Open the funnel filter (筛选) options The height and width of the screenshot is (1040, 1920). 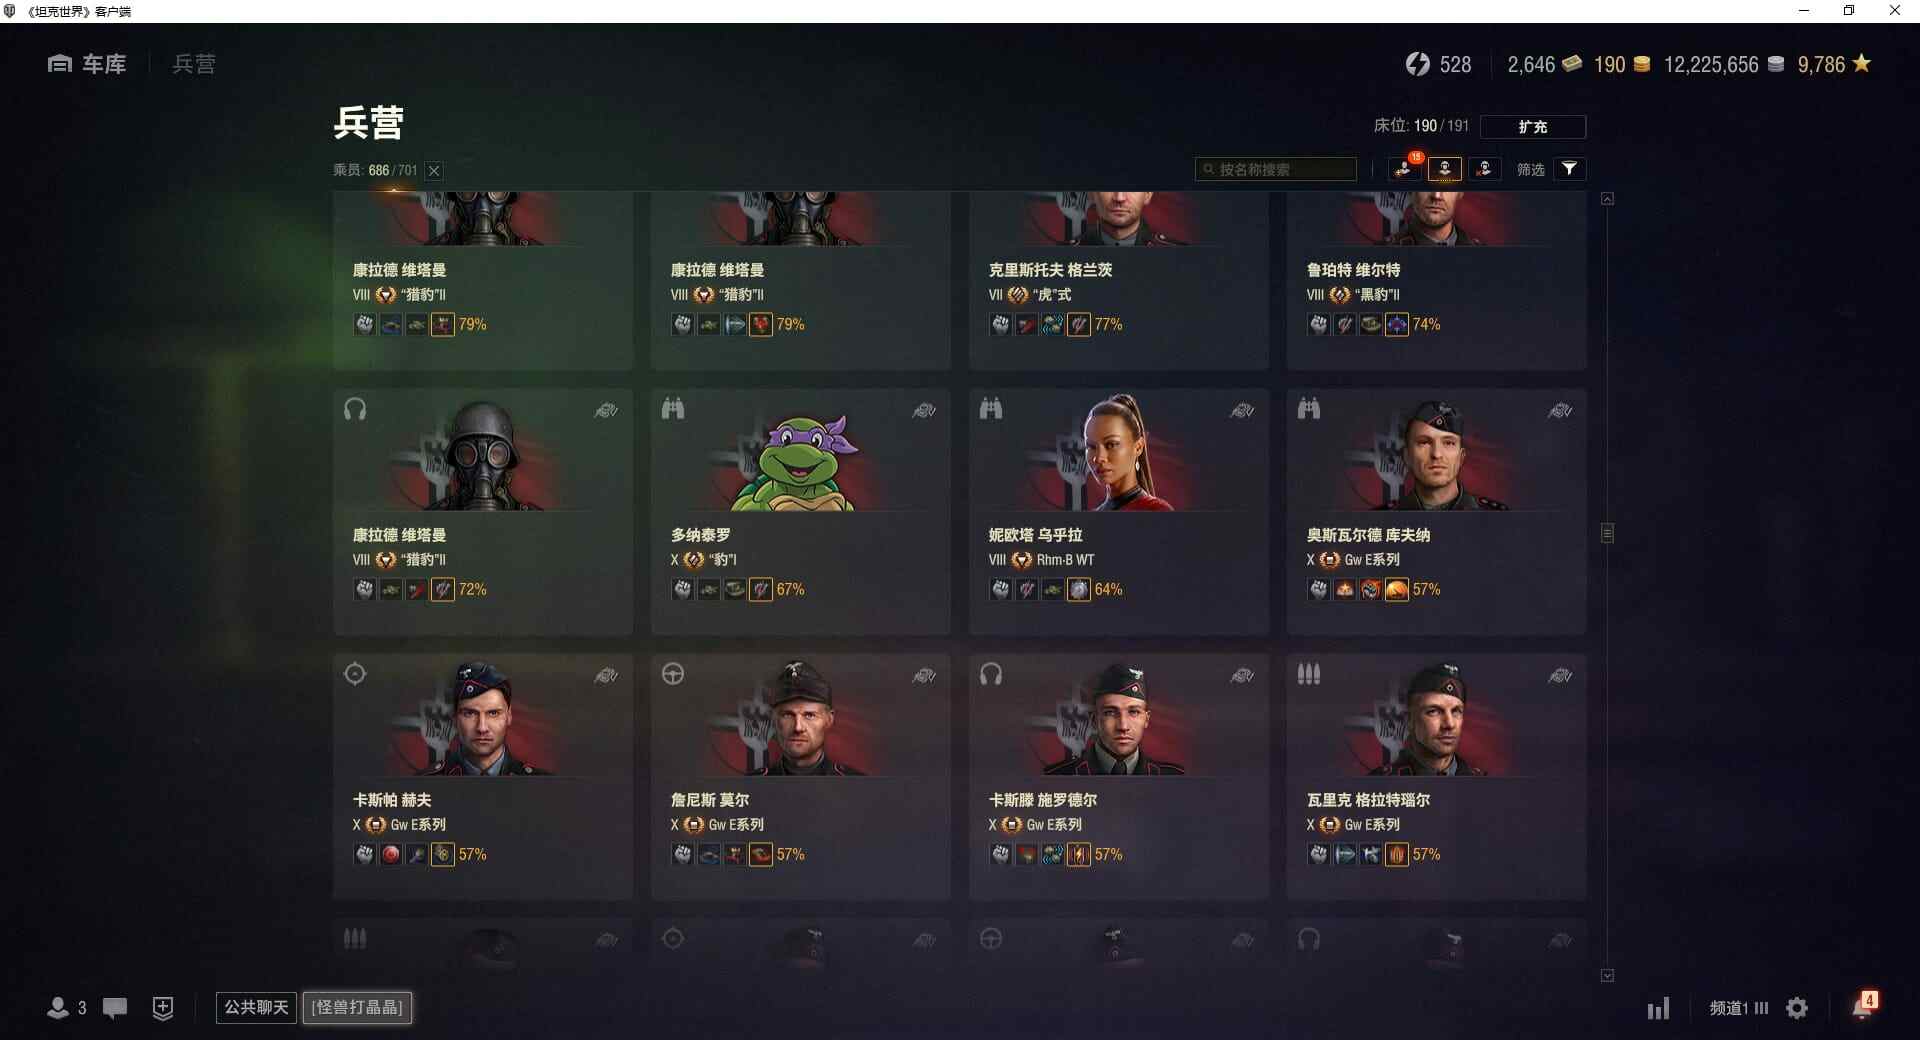[1570, 169]
